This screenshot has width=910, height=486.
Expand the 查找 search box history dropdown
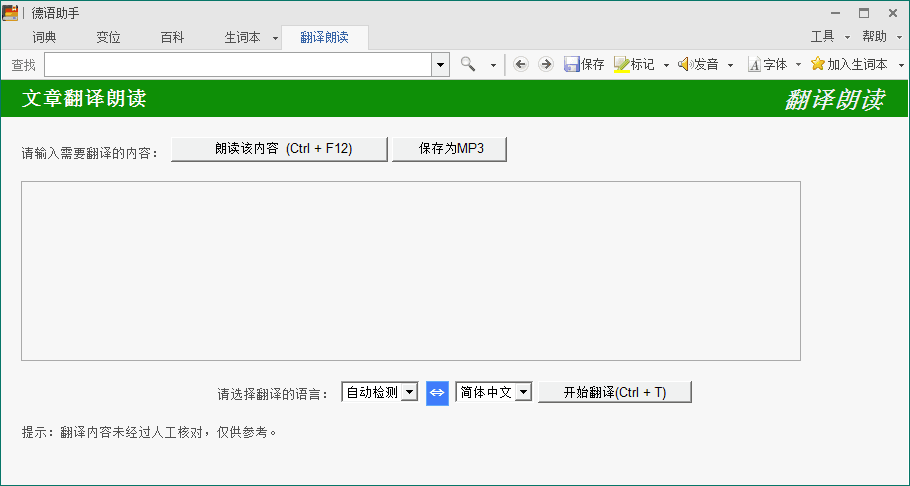441,64
